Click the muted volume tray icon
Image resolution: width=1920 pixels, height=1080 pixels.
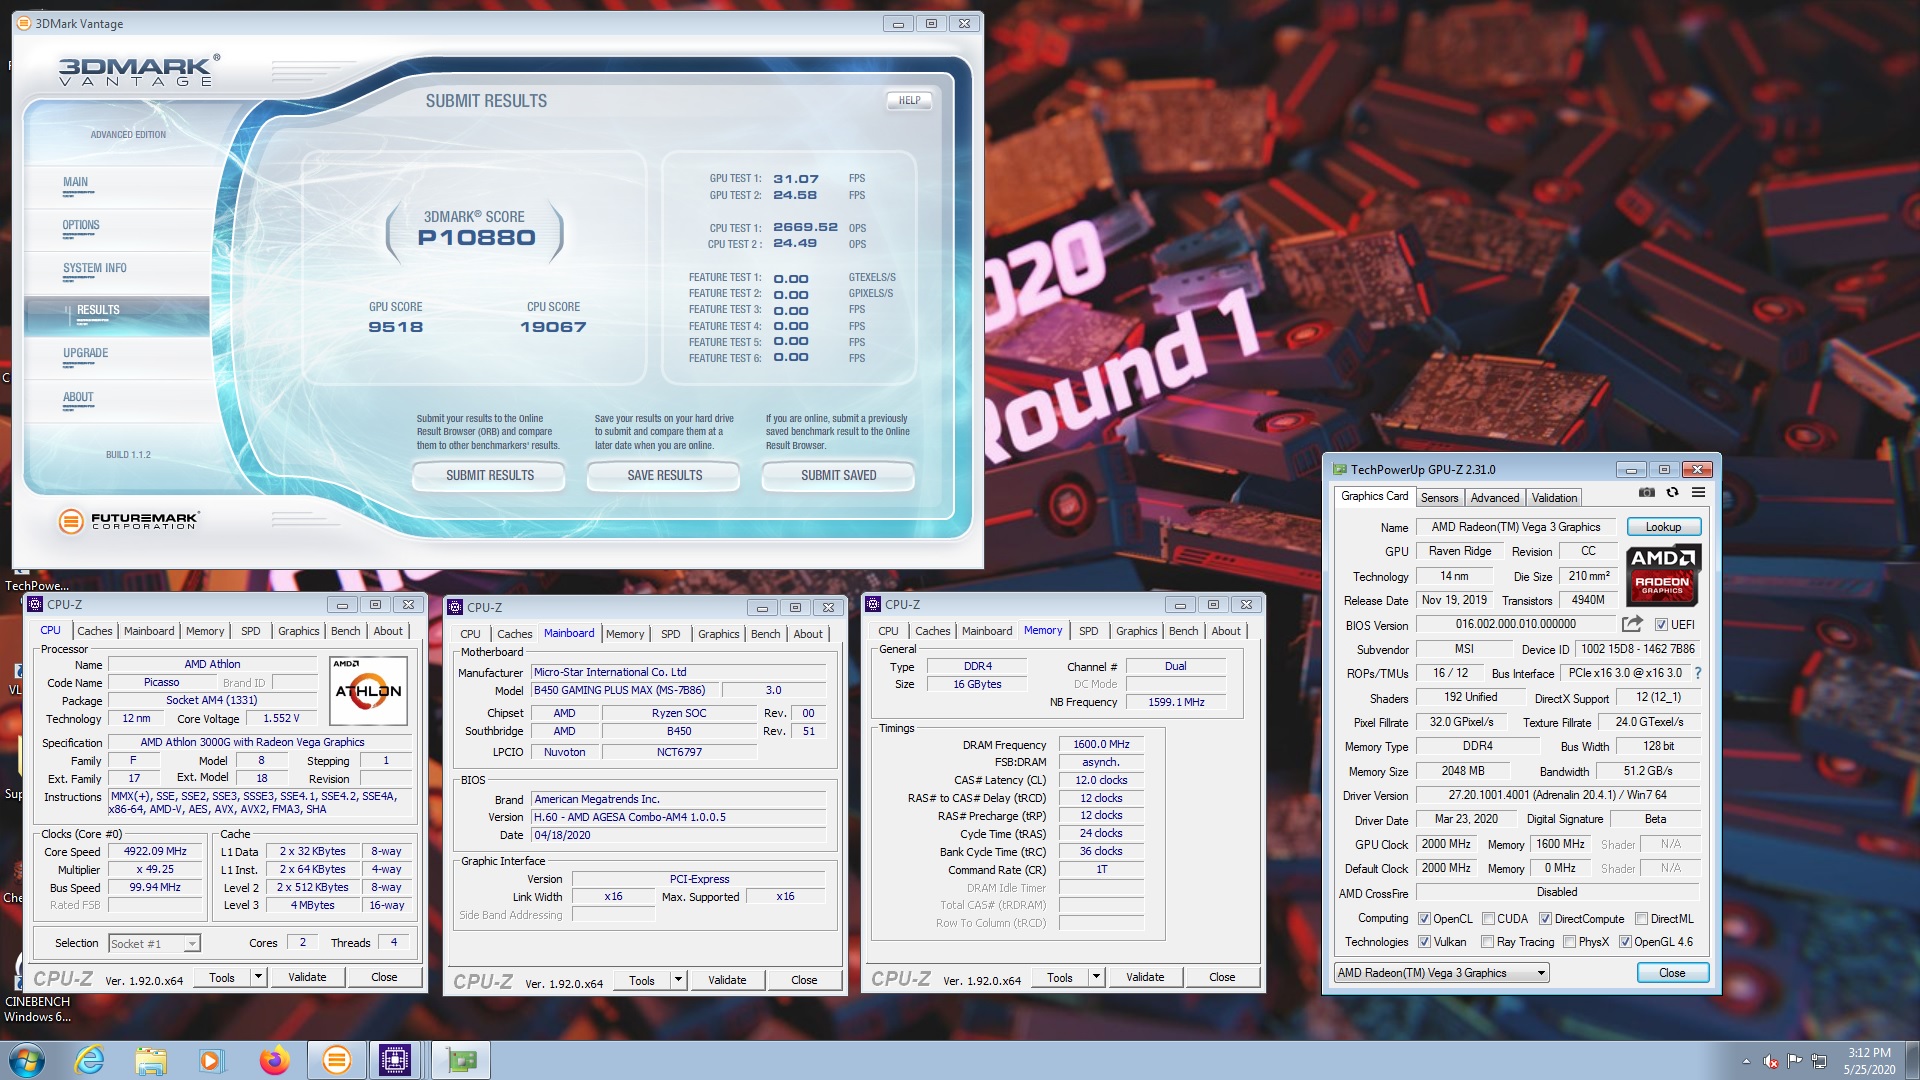pyautogui.click(x=1770, y=1061)
